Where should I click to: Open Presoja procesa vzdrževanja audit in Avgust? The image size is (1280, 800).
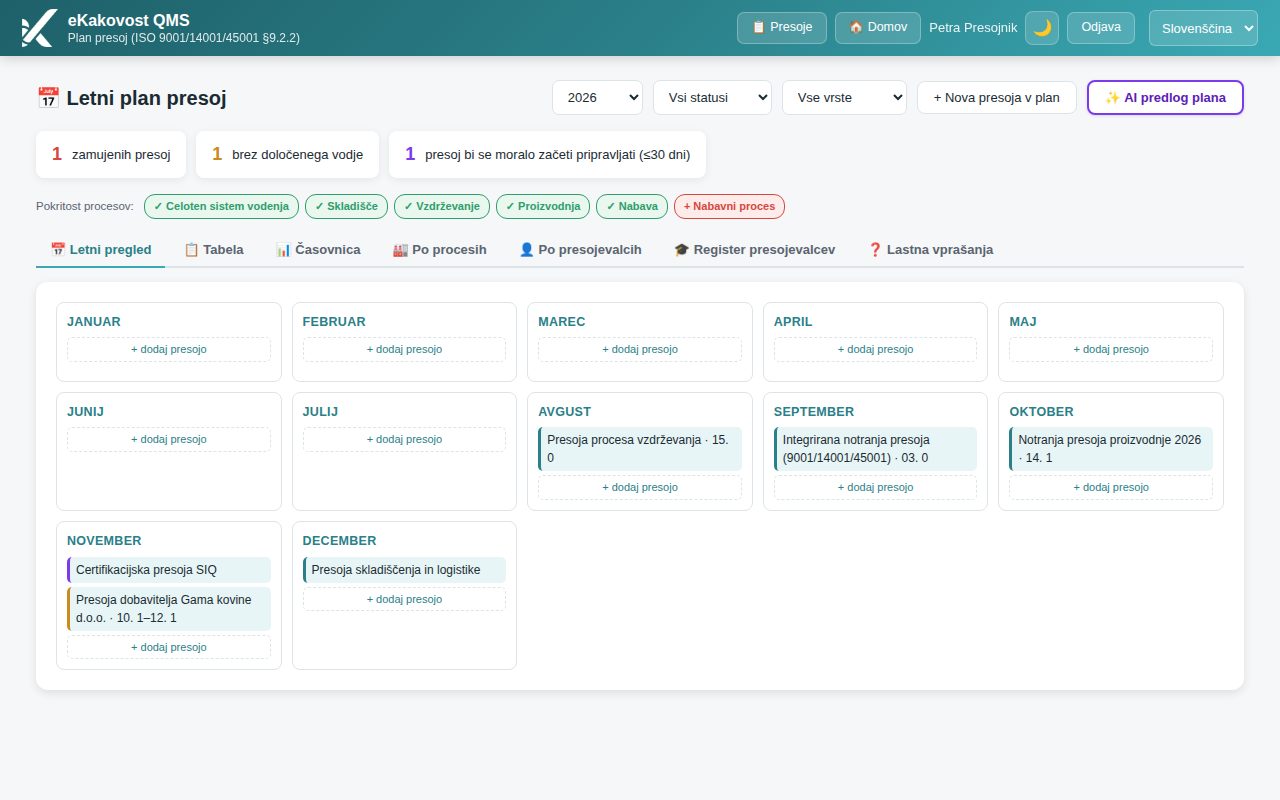coord(640,449)
